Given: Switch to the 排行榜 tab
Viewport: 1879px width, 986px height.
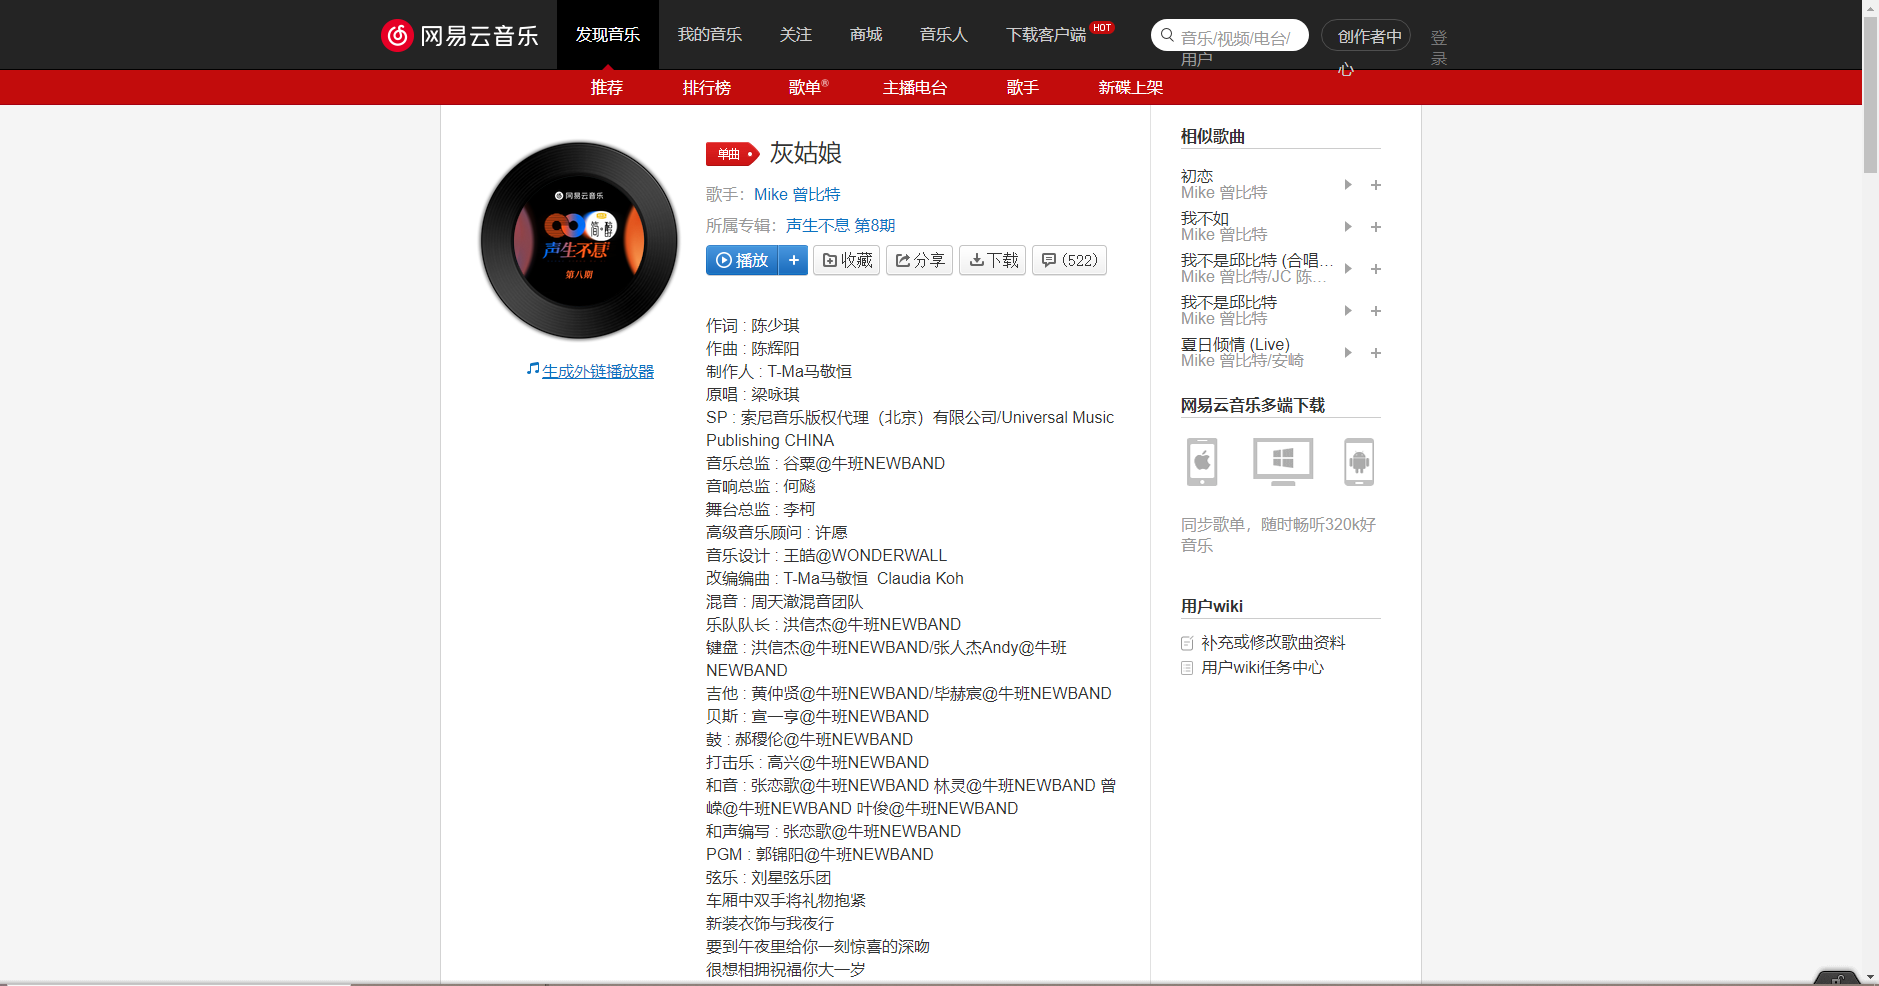Looking at the screenshot, I should pyautogui.click(x=706, y=88).
